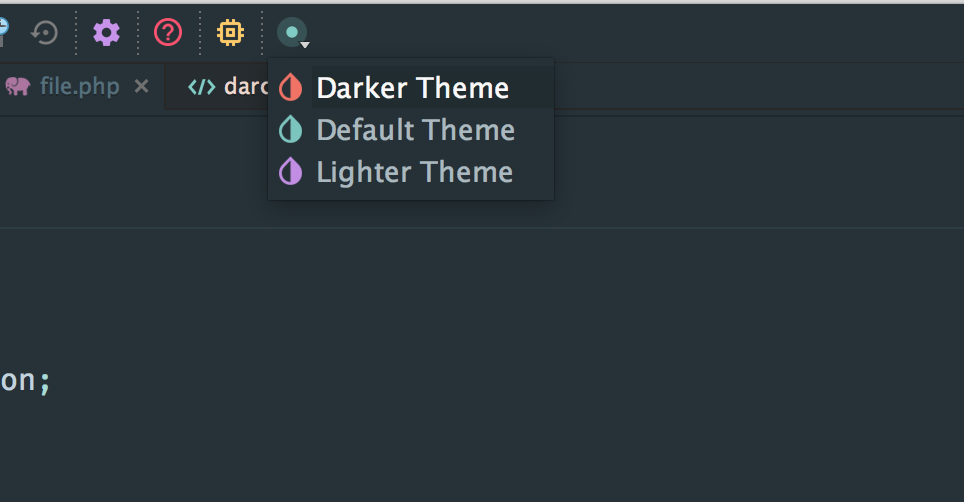Switch to the file.php tab

pyautogui.click(x=79, y=87)
